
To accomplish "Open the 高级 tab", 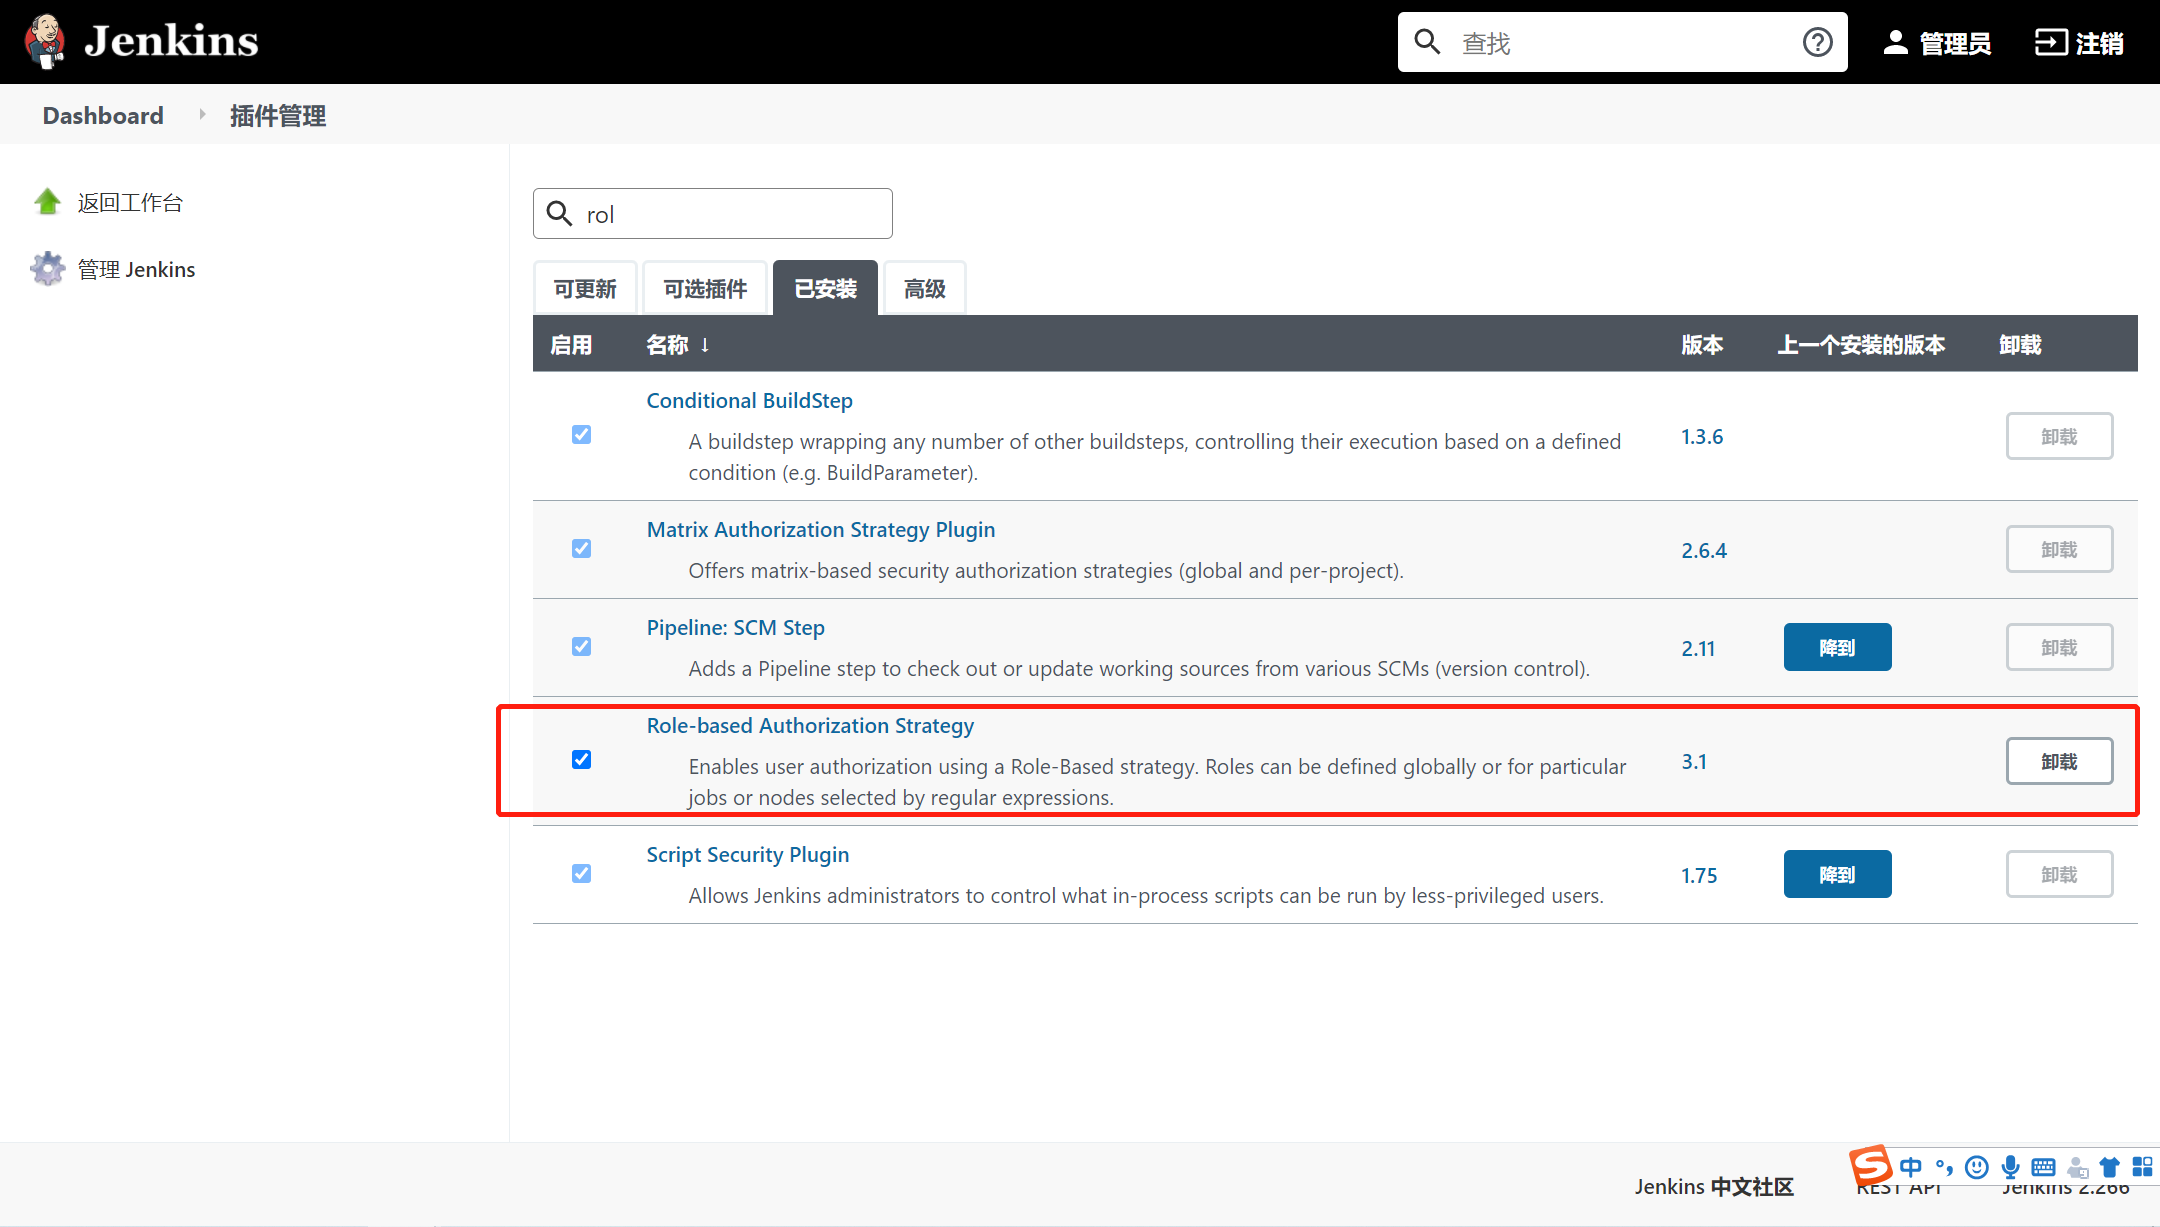I will (x=923, y=288).
